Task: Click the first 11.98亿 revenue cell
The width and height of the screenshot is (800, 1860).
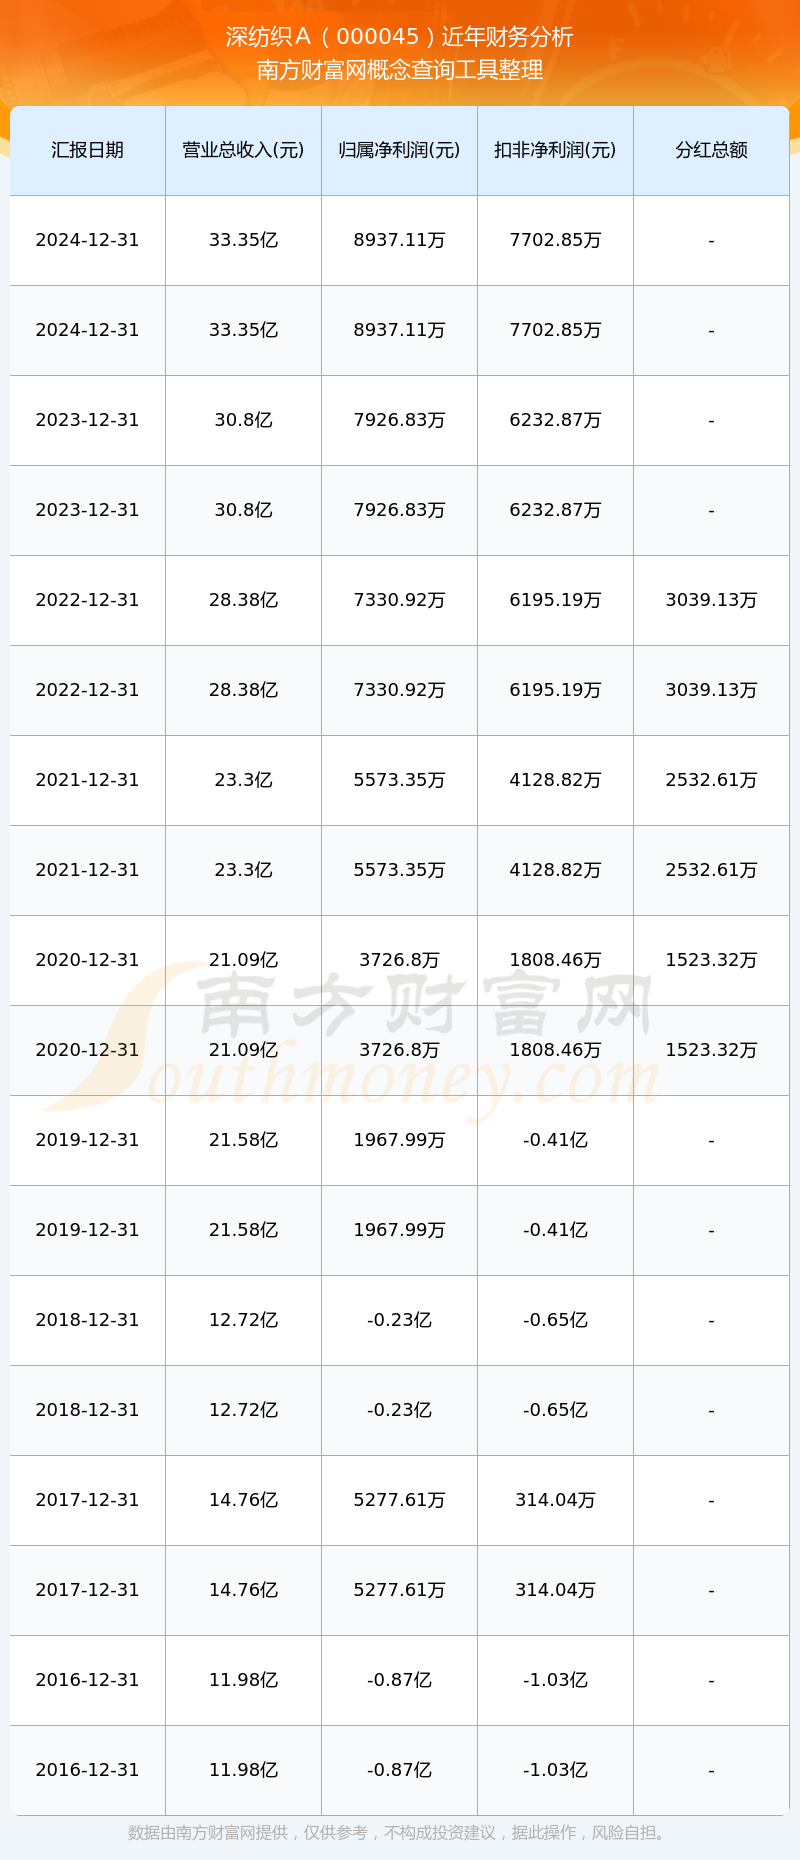Action: tap(243, 1680)
